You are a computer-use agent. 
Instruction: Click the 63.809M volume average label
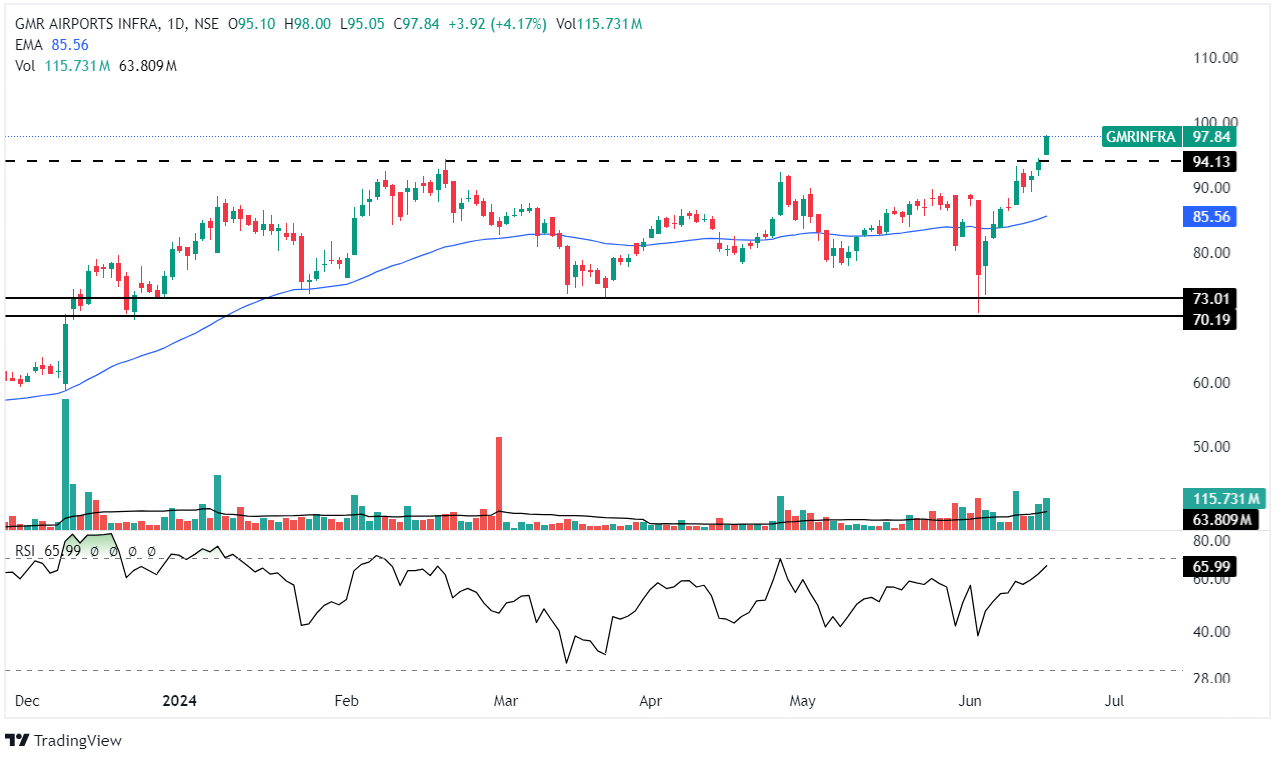1209,519
